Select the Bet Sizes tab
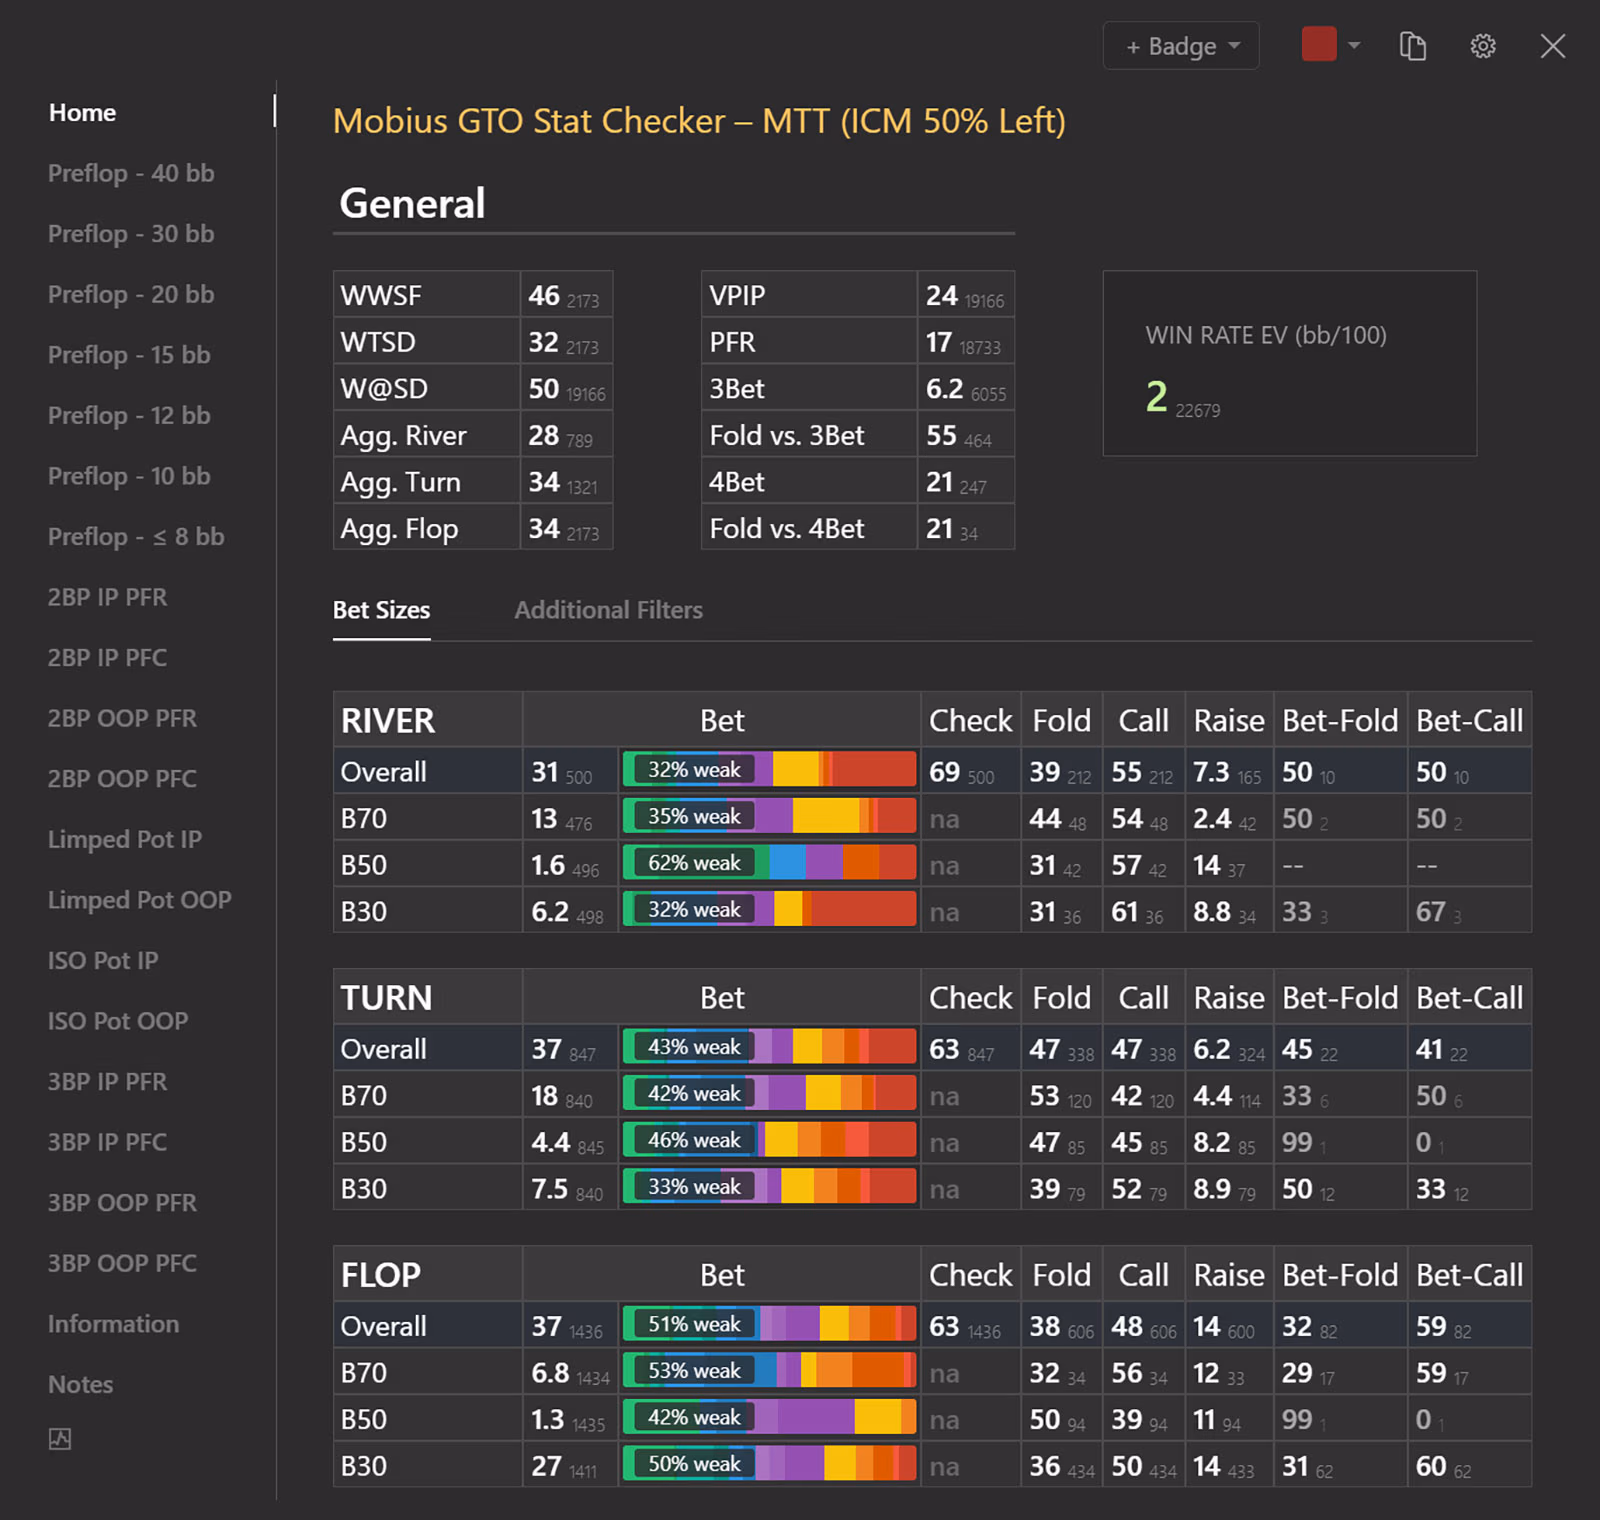1600x1520 pixels. (x=381, y=610)
